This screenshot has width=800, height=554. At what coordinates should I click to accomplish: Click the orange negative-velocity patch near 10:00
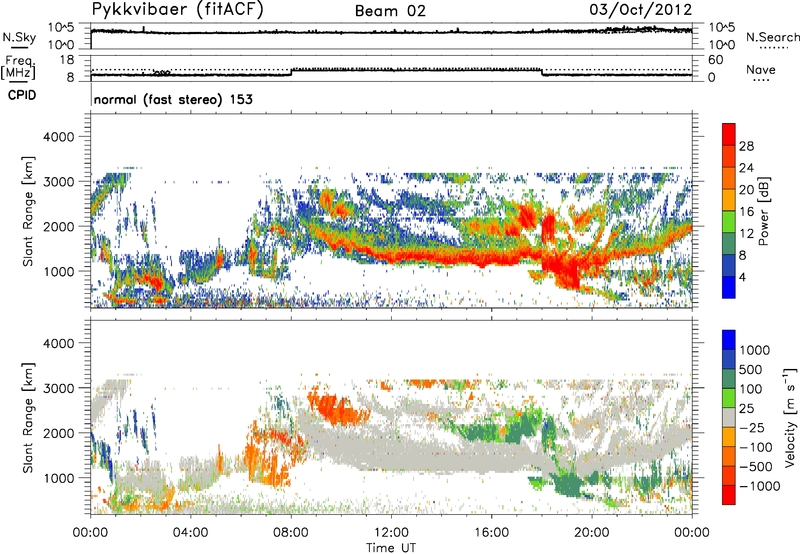point(337,407)
